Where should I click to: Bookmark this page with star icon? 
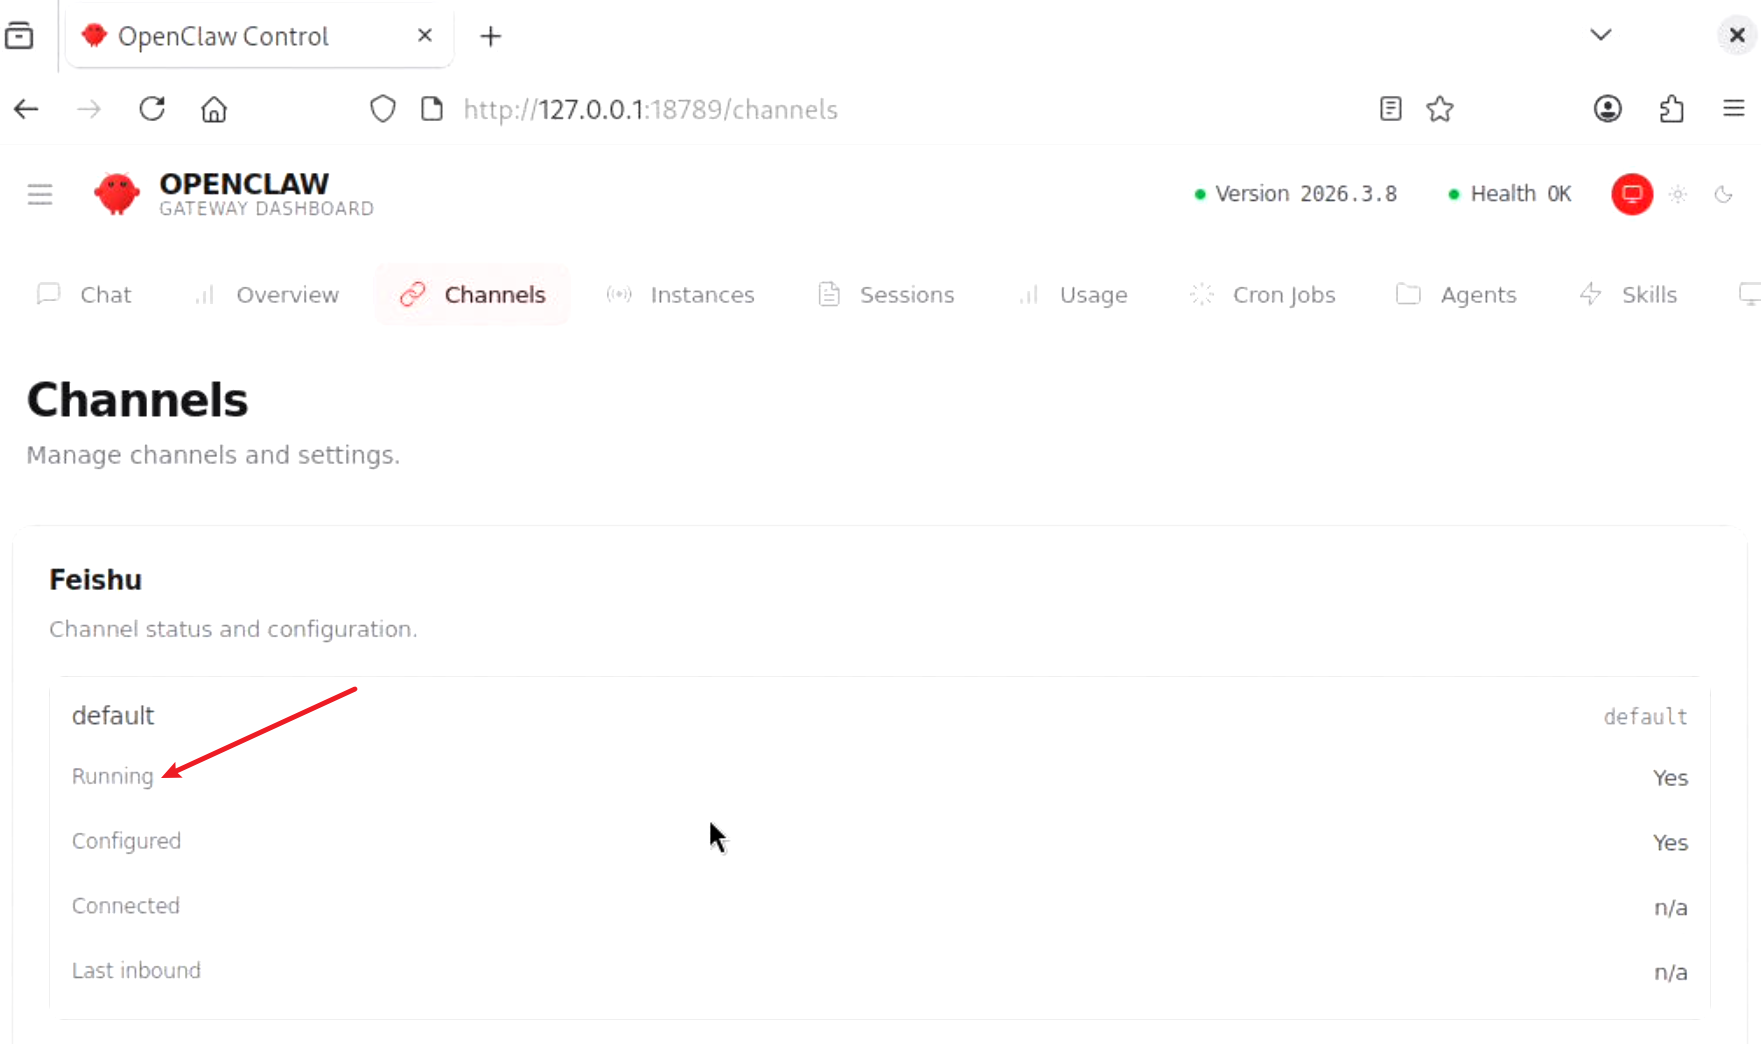[1440, 109]
